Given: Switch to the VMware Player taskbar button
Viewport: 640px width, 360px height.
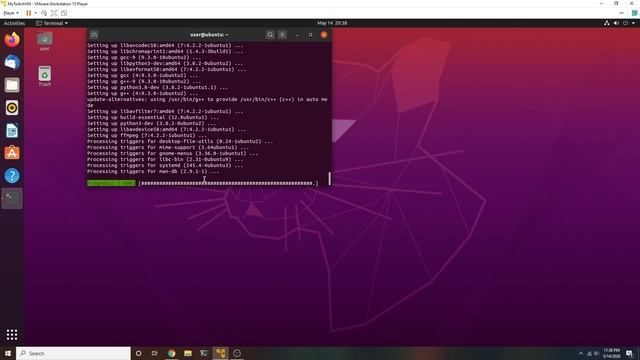Looking at the screenshot, I should tap(220, 353).
